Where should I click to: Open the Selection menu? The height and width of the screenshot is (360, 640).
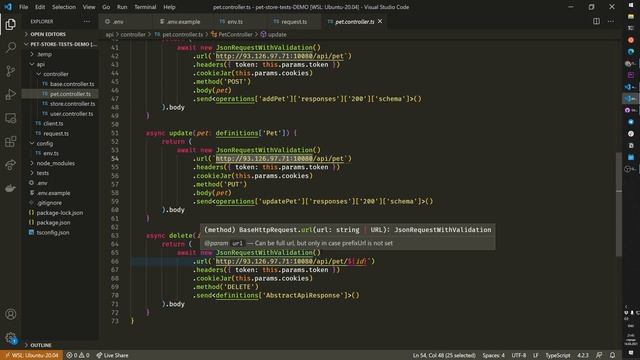tap(64, 7)
